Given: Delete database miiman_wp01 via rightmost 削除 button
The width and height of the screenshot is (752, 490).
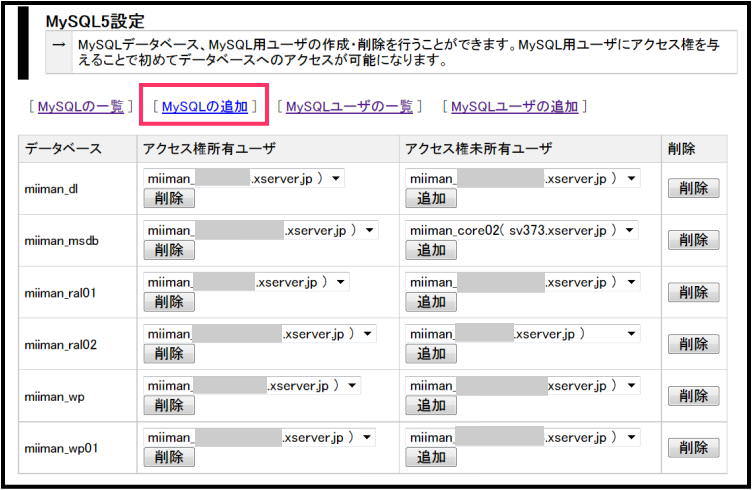Looking at the screenshot, I should pyautogui.click(x=693, y=448).
